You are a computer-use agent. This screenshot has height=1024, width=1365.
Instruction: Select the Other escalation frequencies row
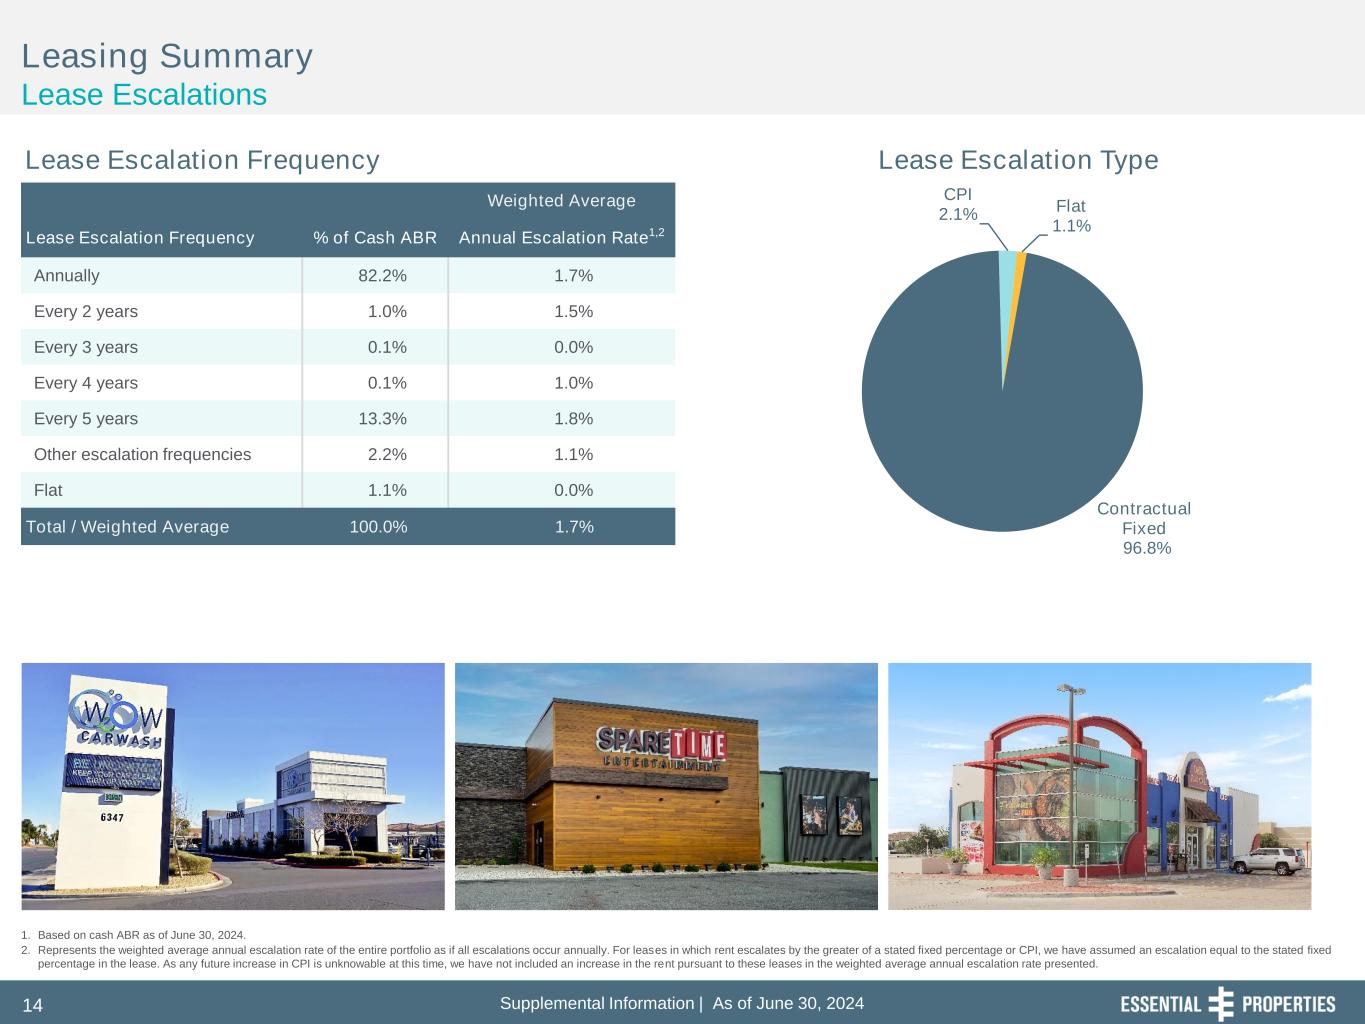142,455
